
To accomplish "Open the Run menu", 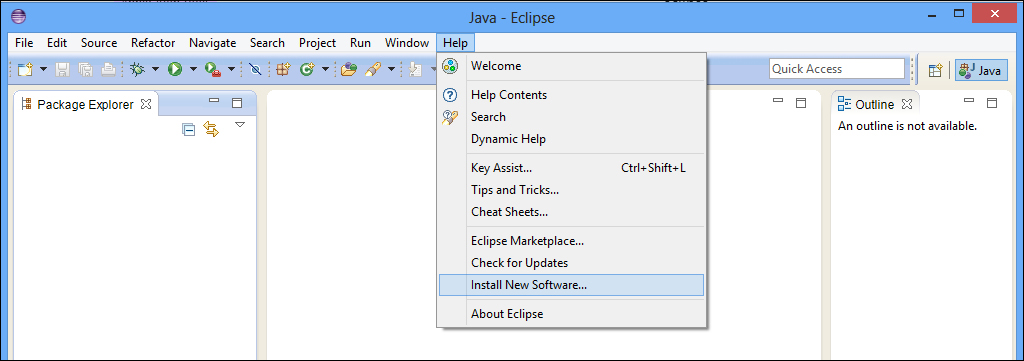I will pos(360,43).
